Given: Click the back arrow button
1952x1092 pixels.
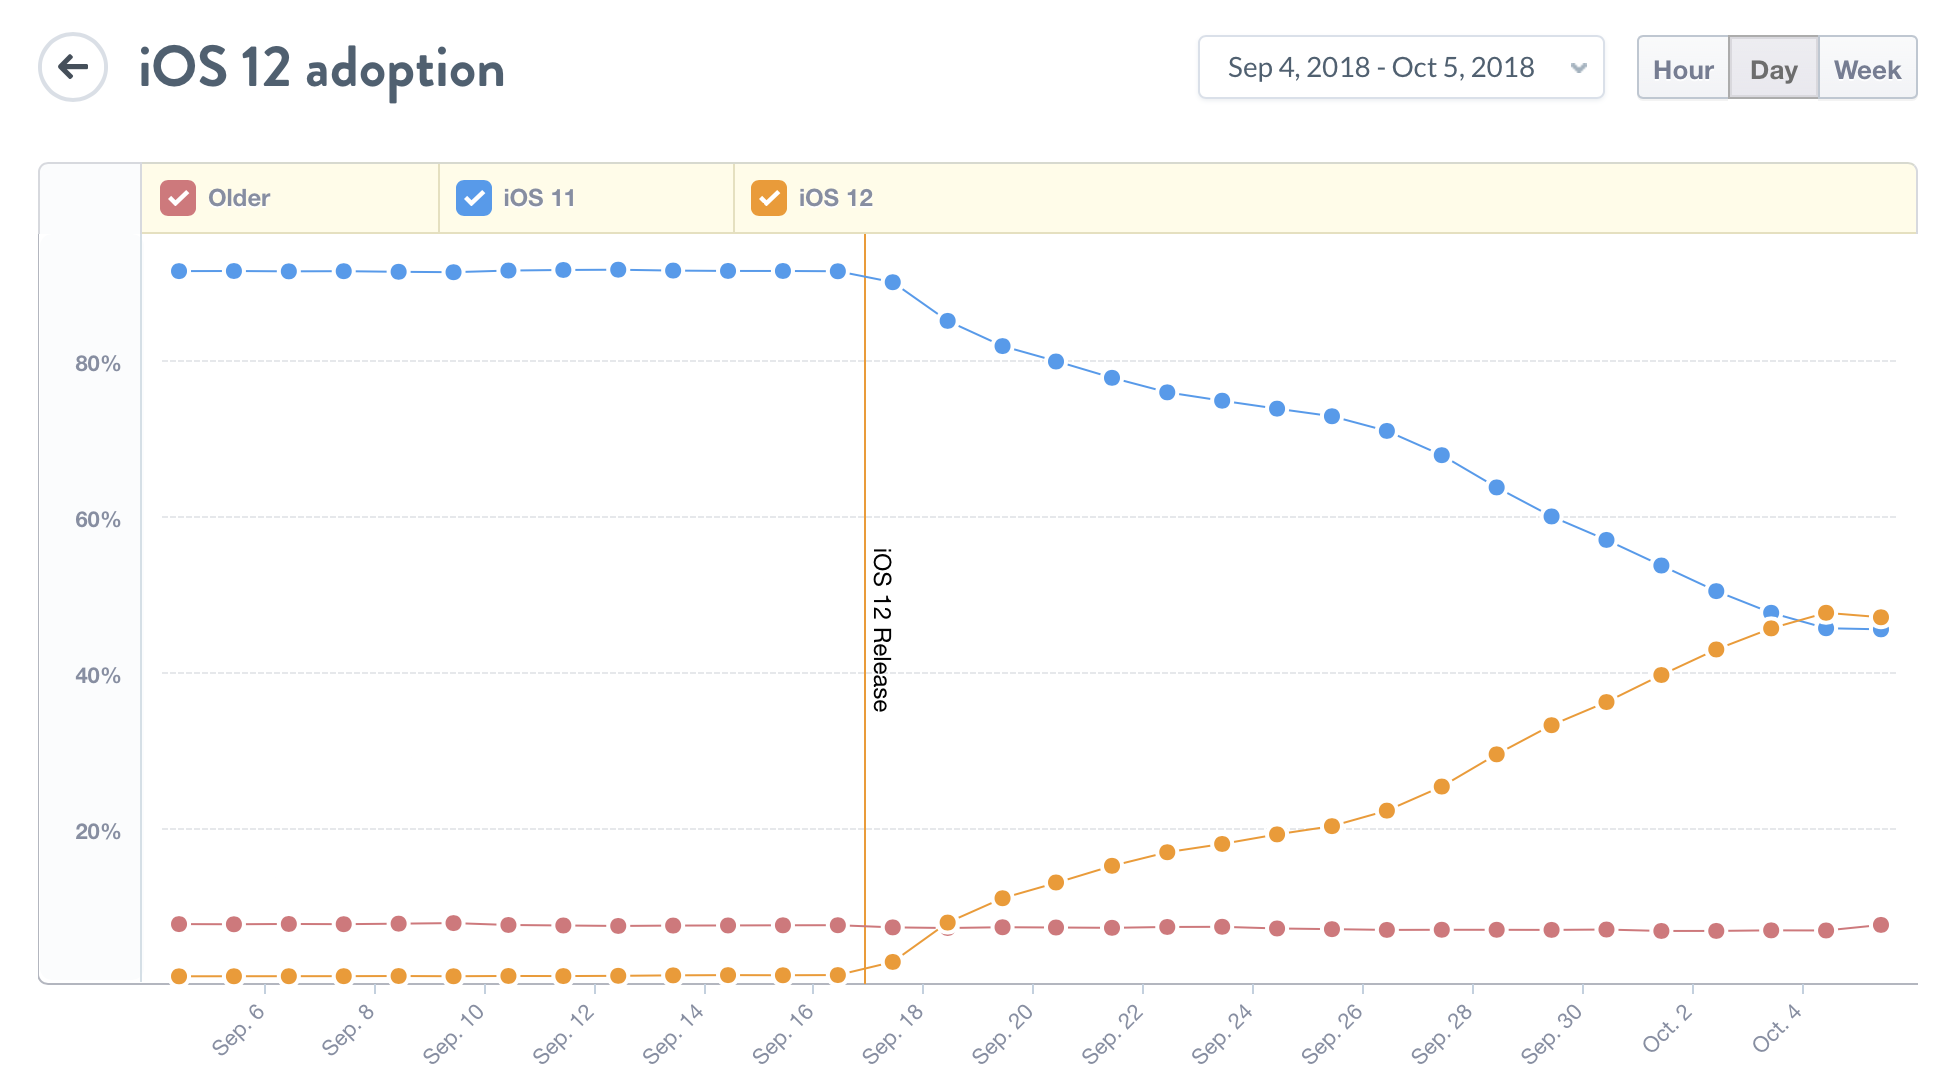Looking at the screenshot, I should [73, 68].
